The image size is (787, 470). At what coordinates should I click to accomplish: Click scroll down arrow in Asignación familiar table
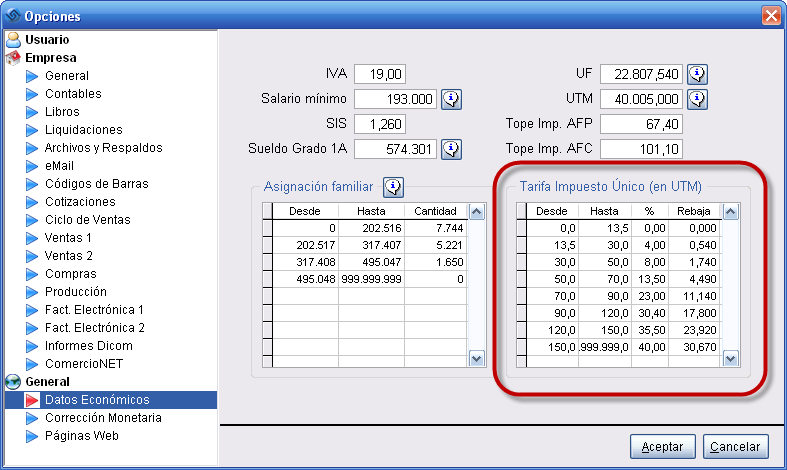click(x=476, y=359)
